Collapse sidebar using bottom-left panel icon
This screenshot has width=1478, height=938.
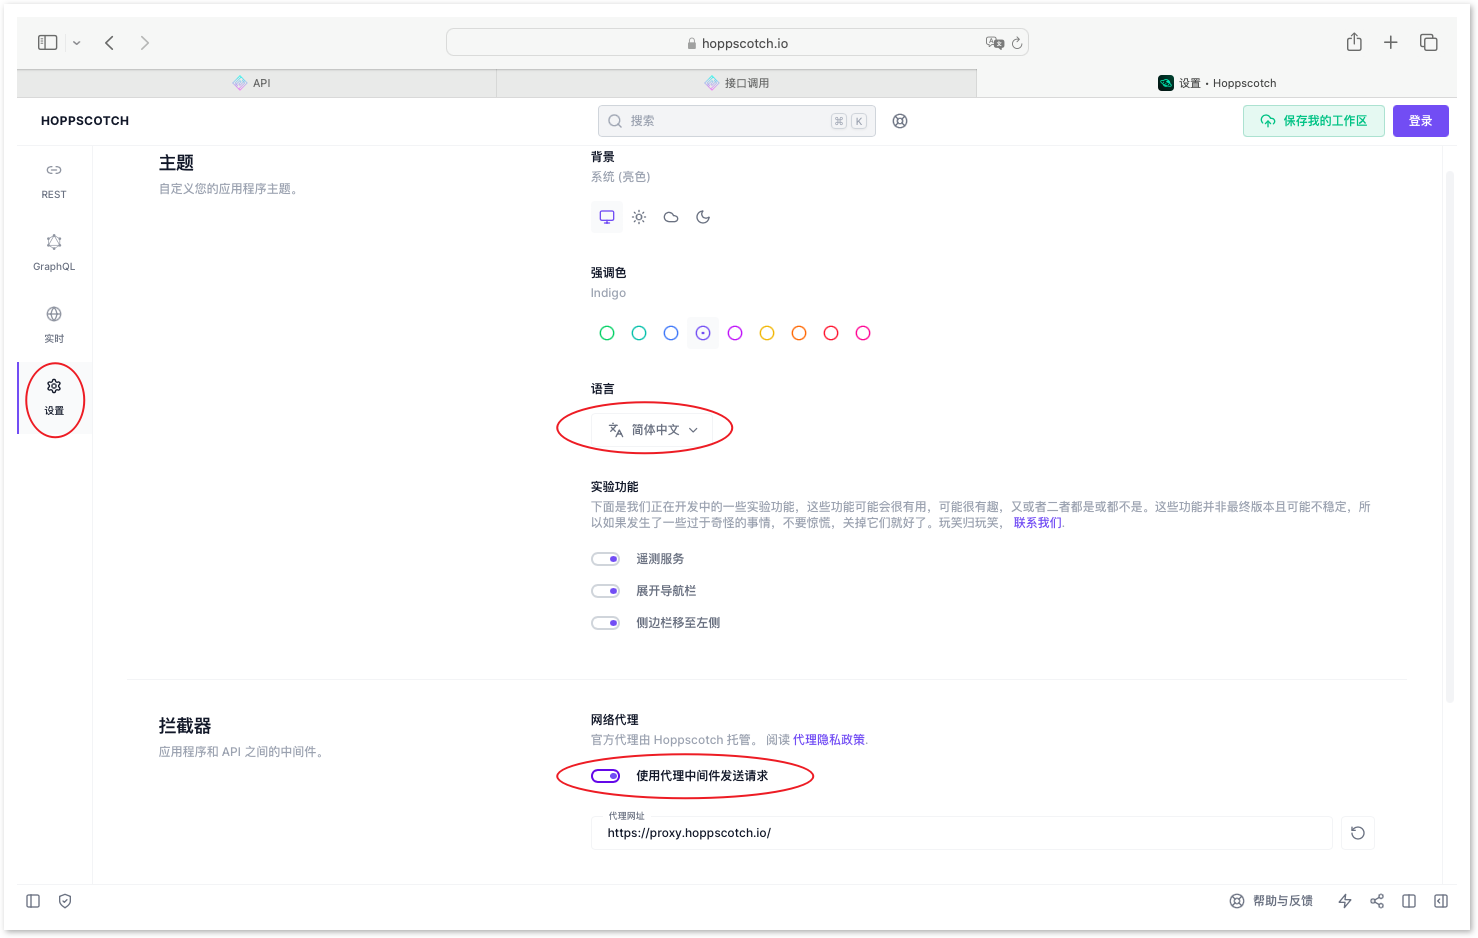click(x=33, y=901)
